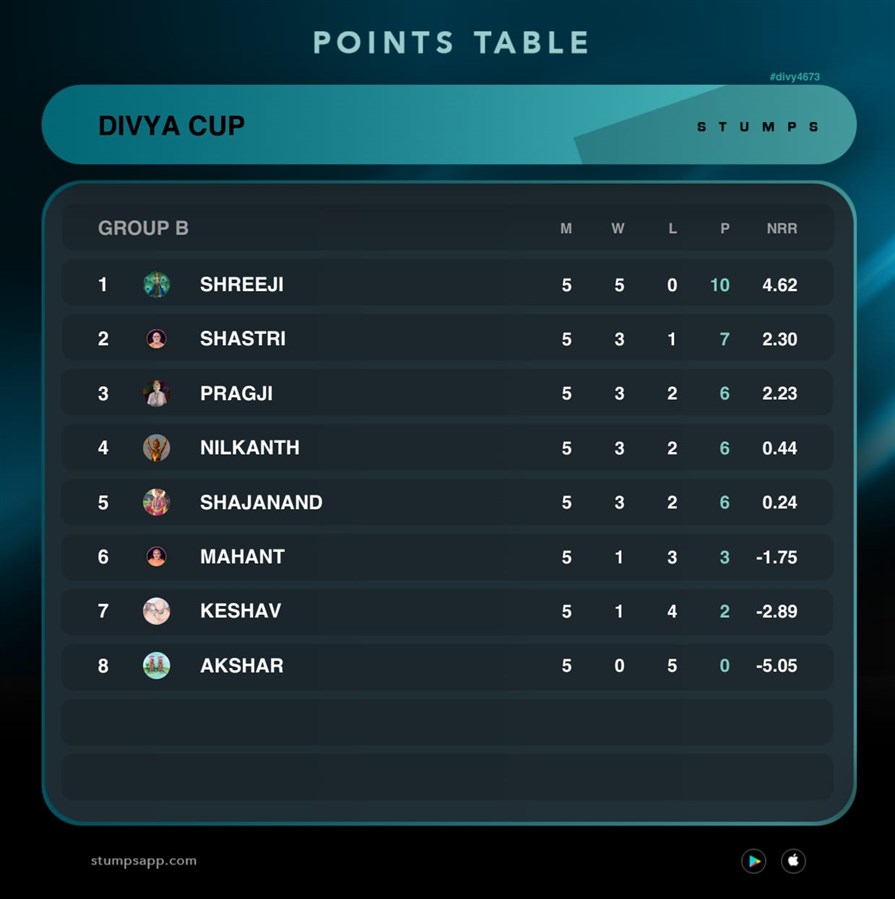Screen dimensions: 895x899
Task: Open the Google Play store icon
Action: pos(753,861)
